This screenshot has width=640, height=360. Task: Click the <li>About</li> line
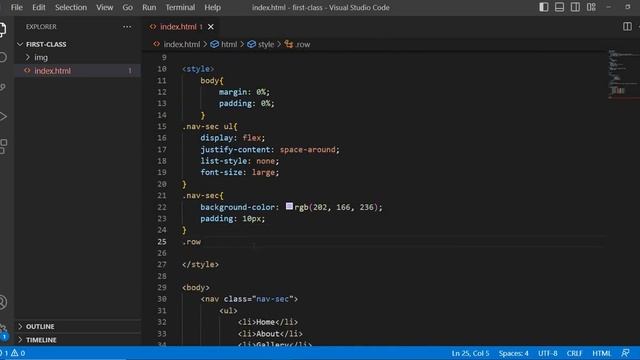point(270,333)
